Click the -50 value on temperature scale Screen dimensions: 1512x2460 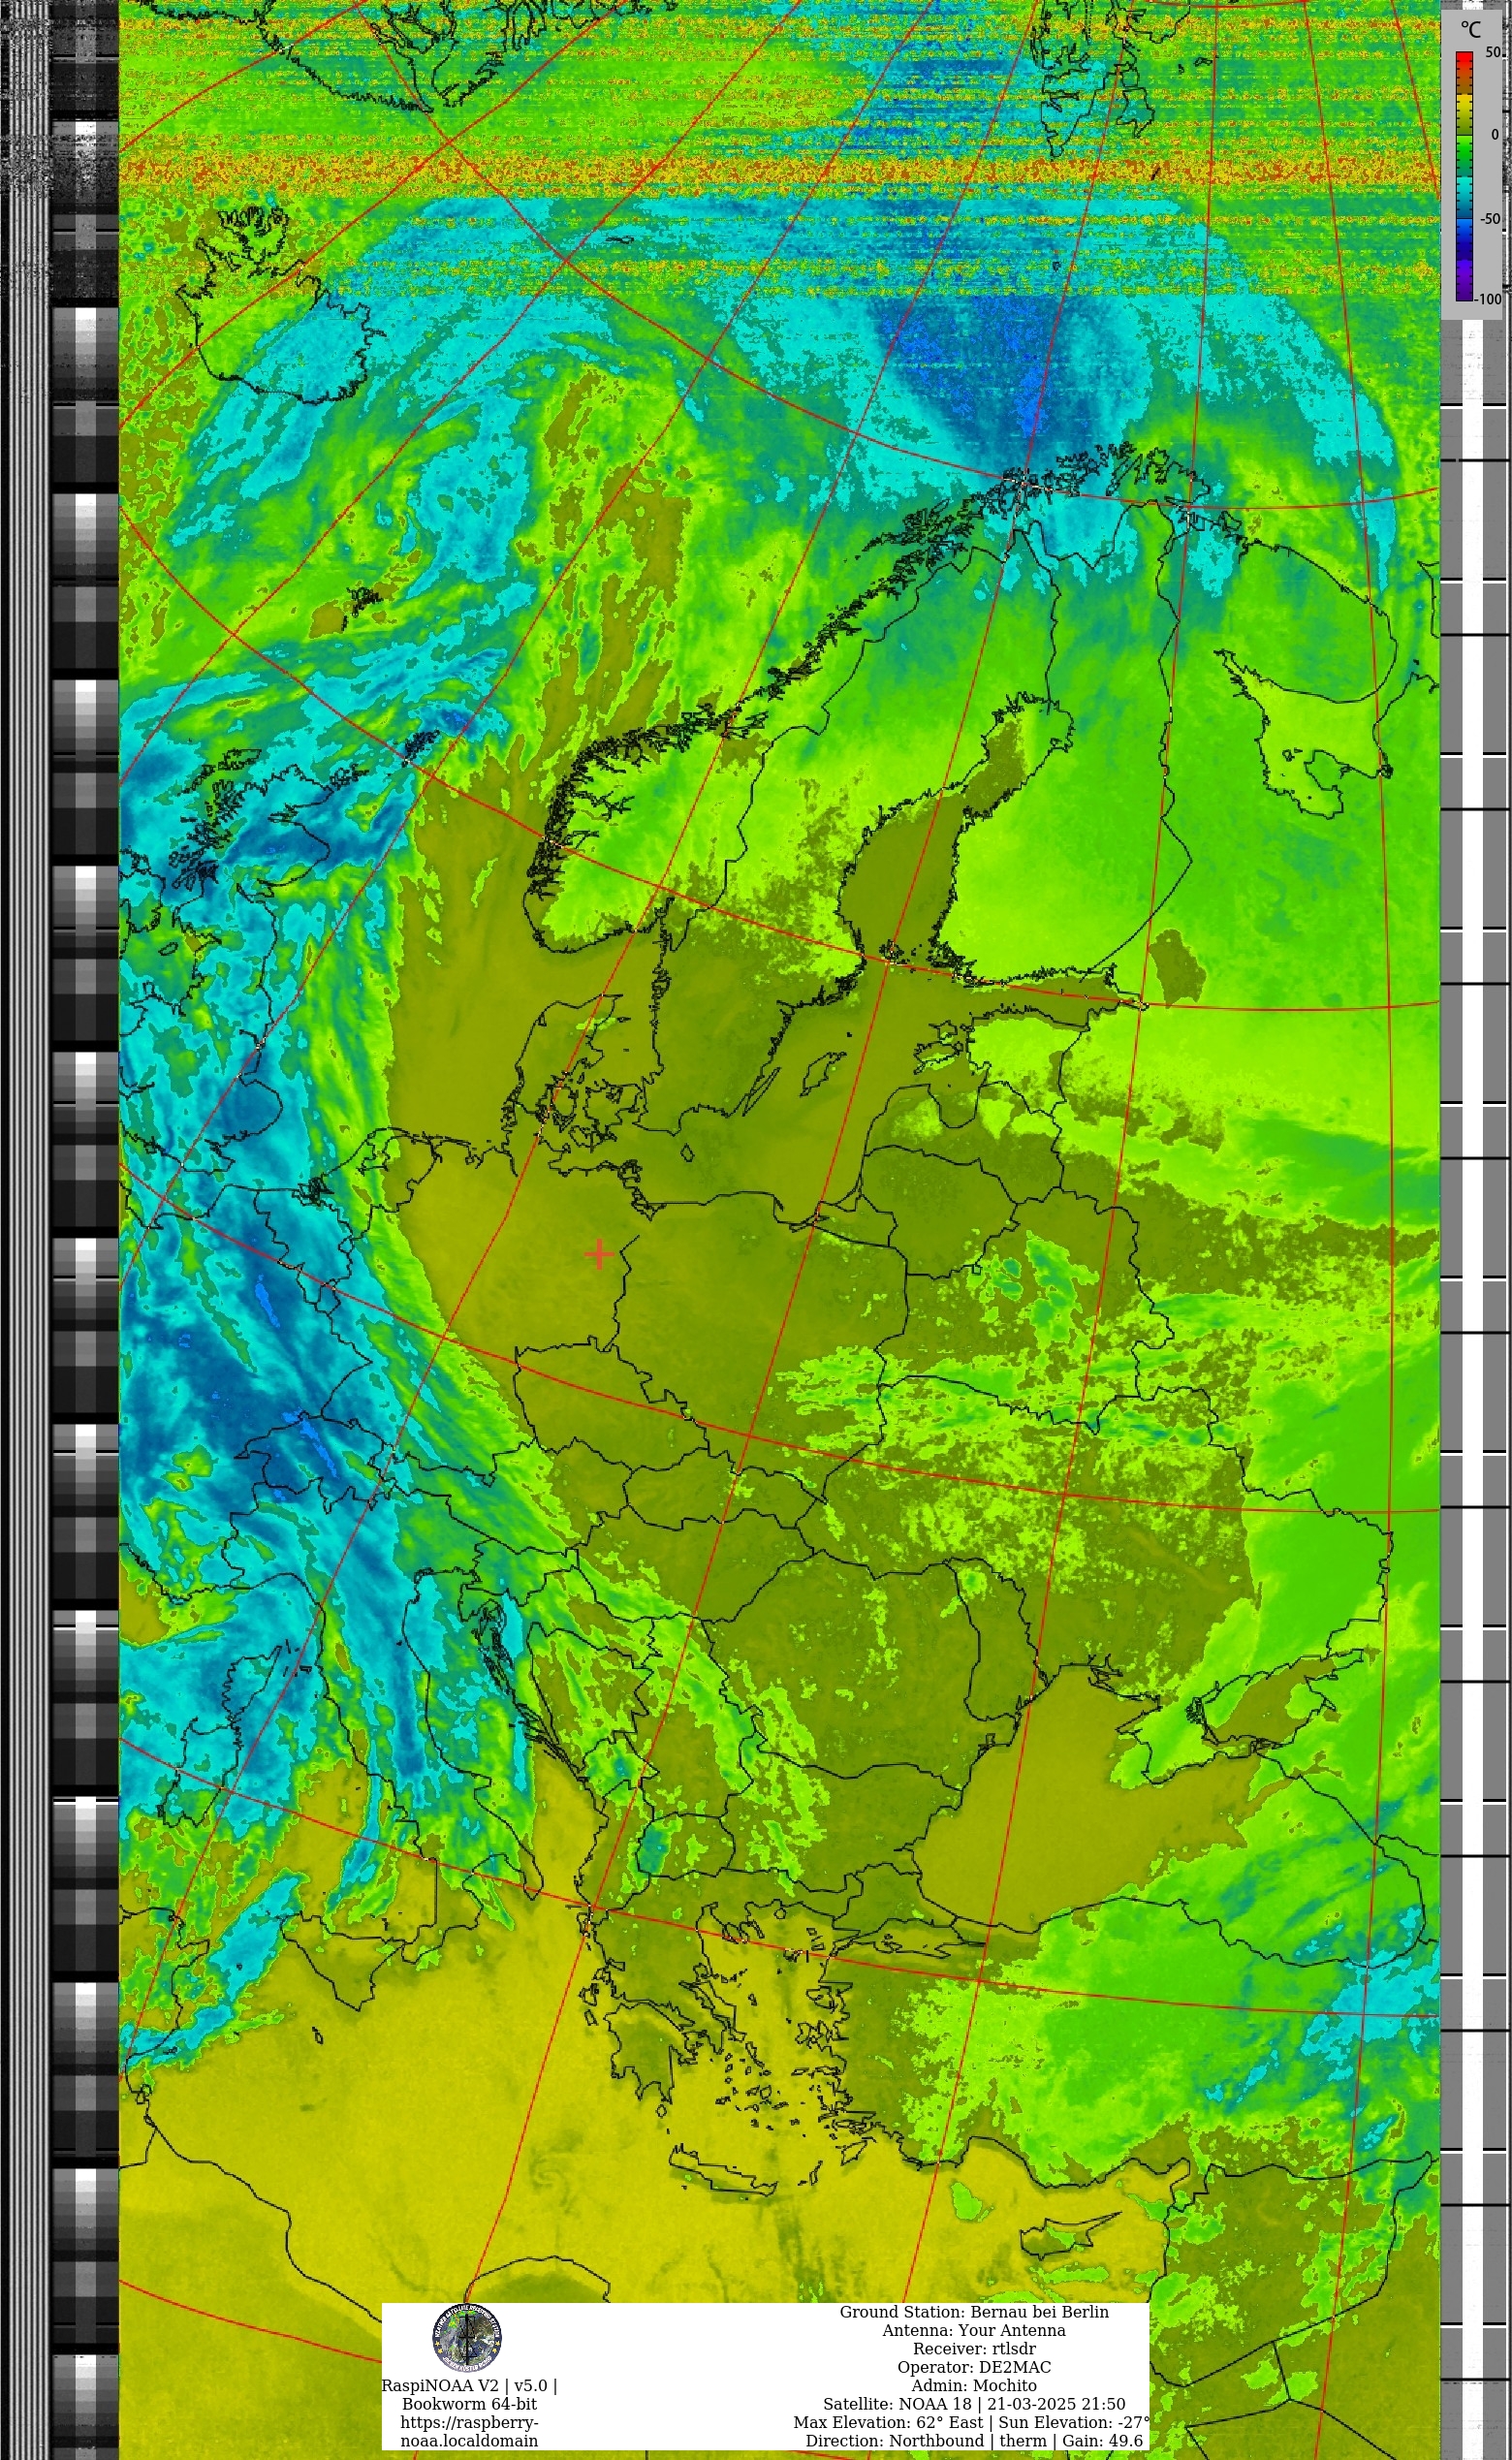(x=1490, y=218)
